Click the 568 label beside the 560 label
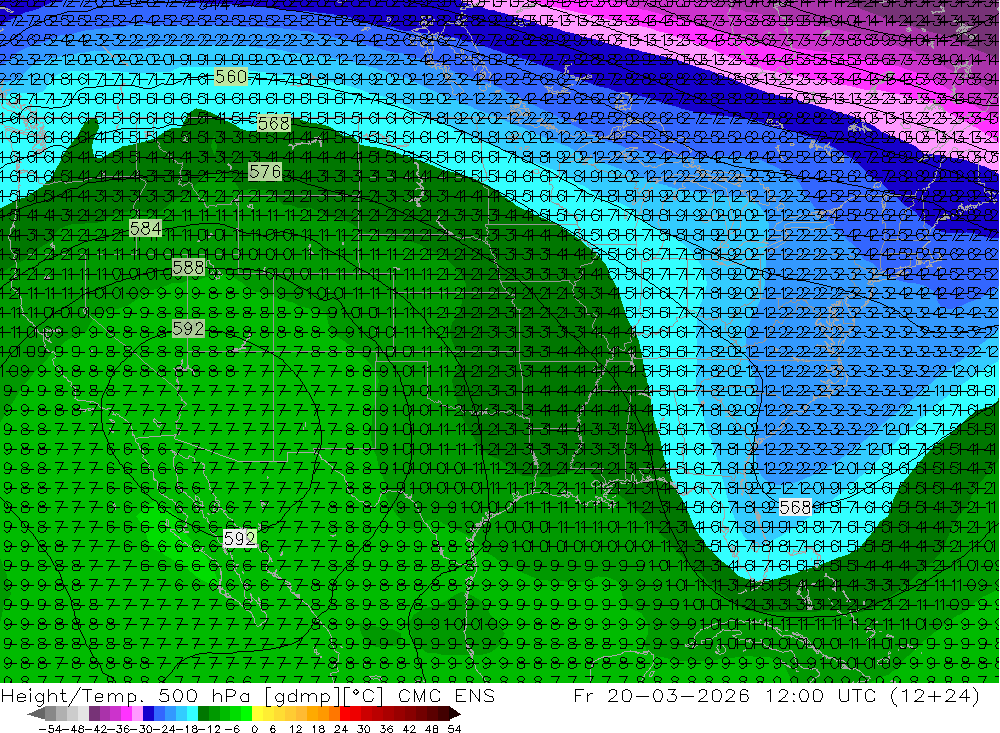The width and height of the screenshot is (1000, 733). coord(274,123)
